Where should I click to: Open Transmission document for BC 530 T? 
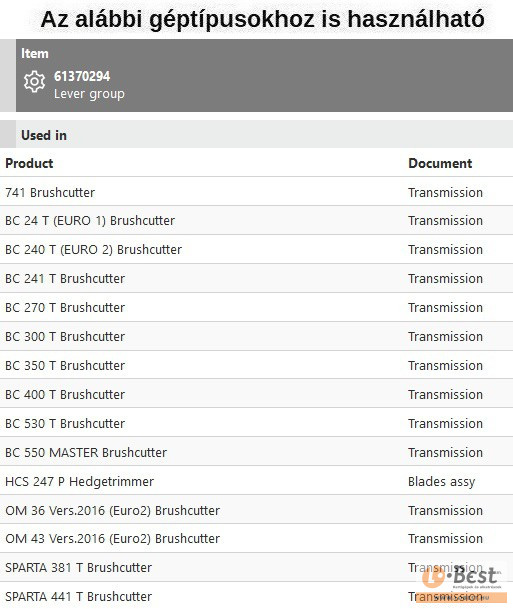coord(445,423)
